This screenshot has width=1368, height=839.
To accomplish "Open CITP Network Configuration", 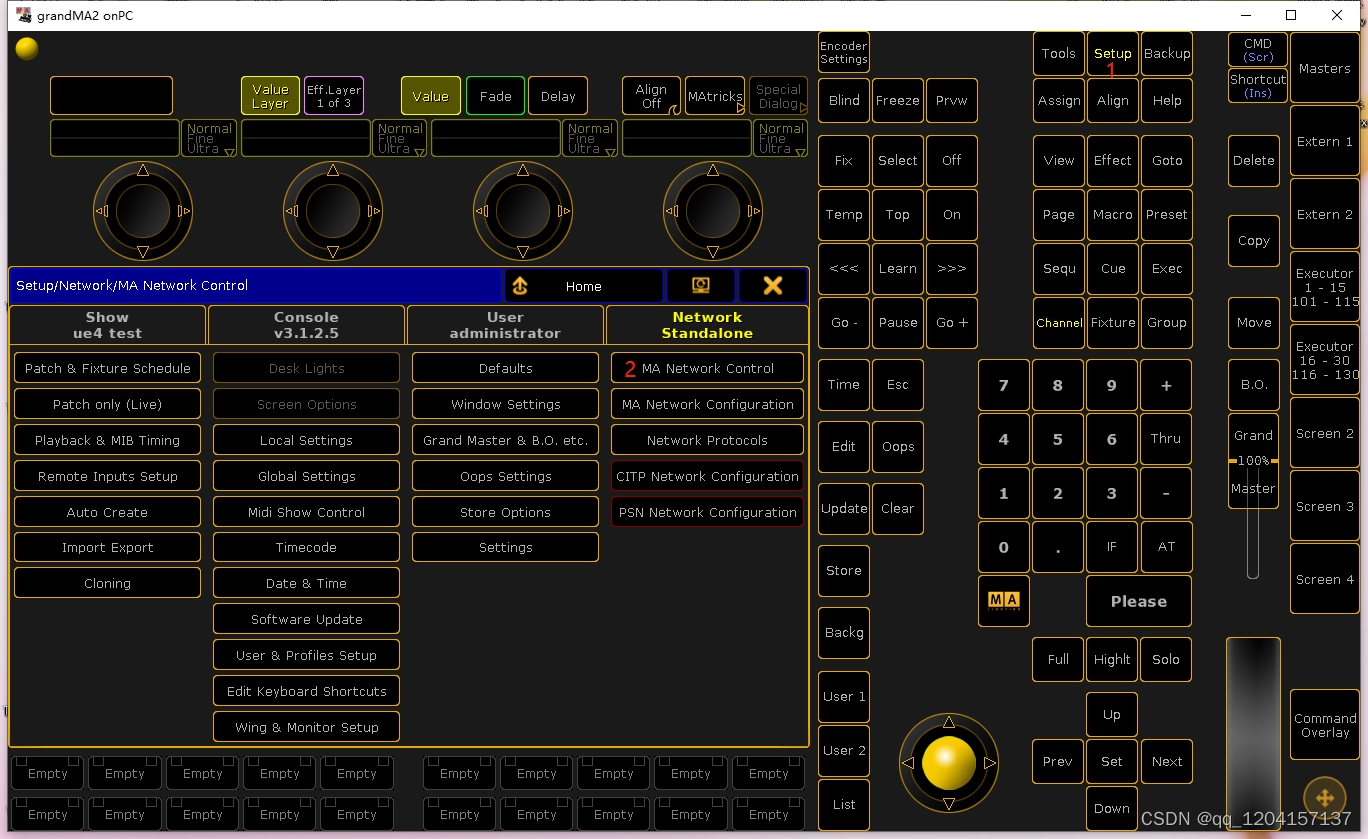I will (707, 476).
